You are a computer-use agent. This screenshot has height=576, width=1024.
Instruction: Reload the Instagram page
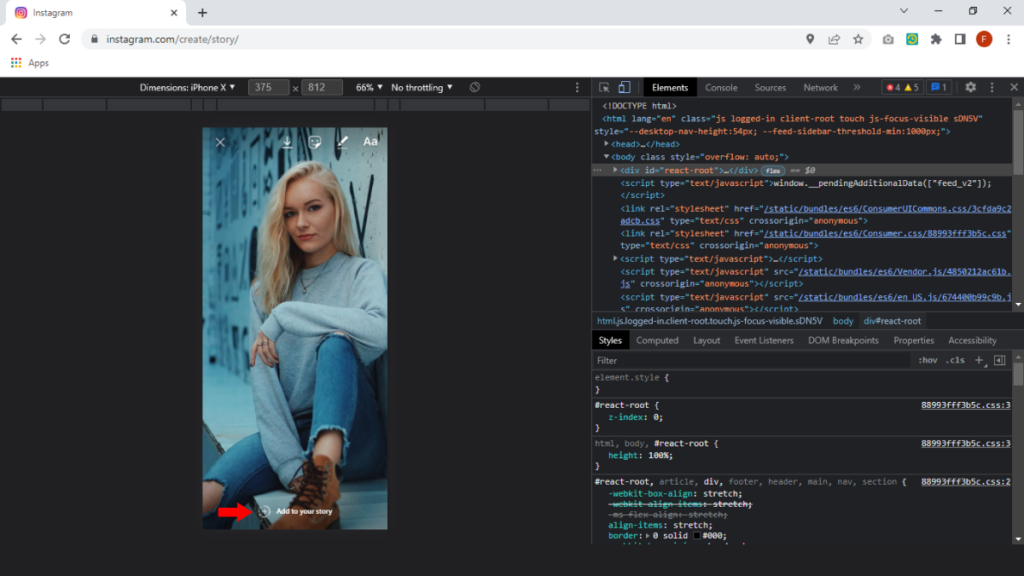coord(65,39)
